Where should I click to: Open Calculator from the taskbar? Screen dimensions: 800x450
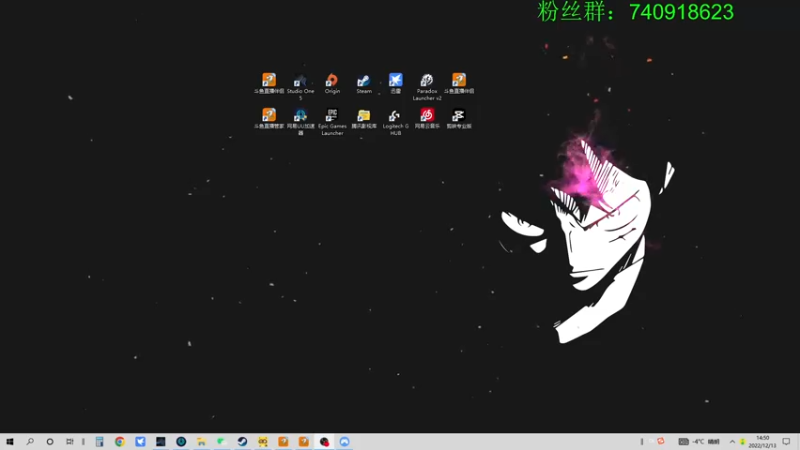pyautogui.click(x=99, y=441)
